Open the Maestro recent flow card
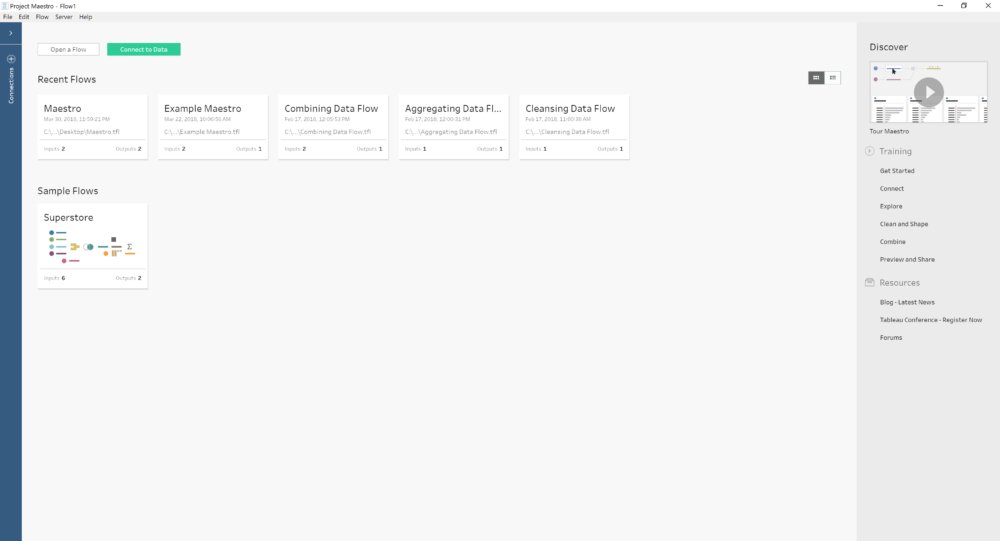Screen dimensions: 1000x541 coord(92,127)
